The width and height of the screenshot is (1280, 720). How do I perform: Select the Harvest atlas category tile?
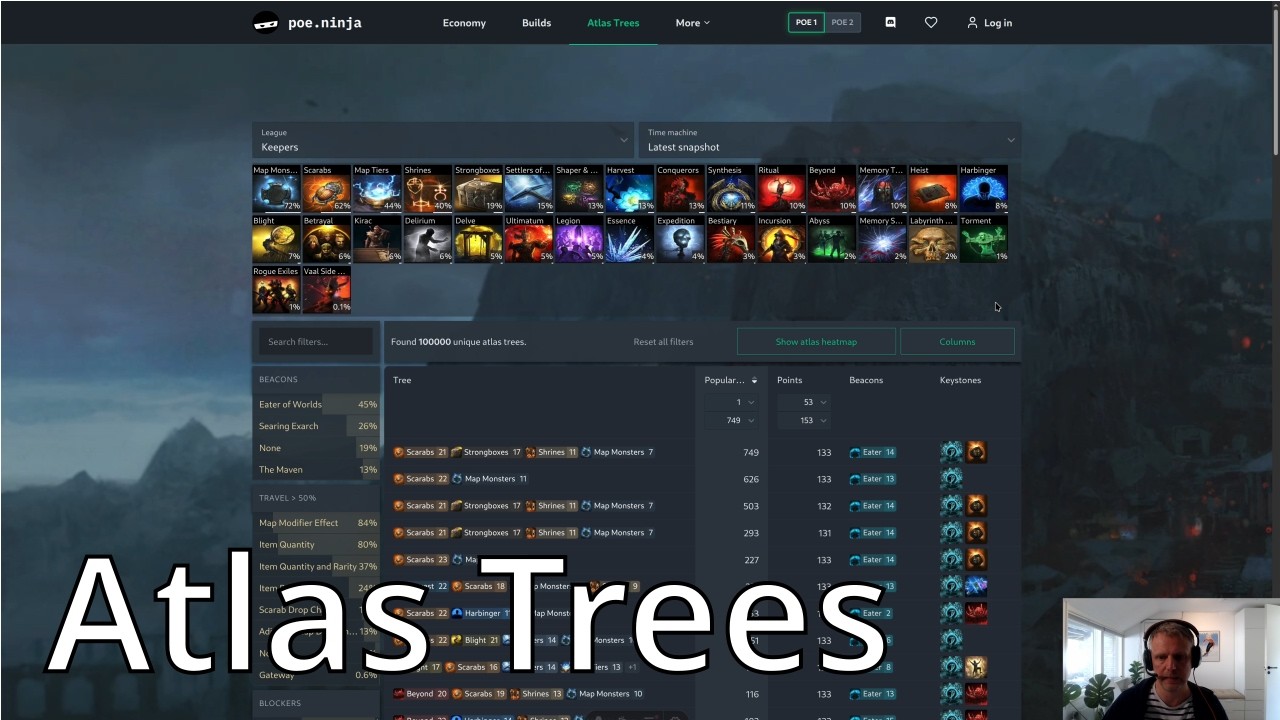click(x=630, y=189)
